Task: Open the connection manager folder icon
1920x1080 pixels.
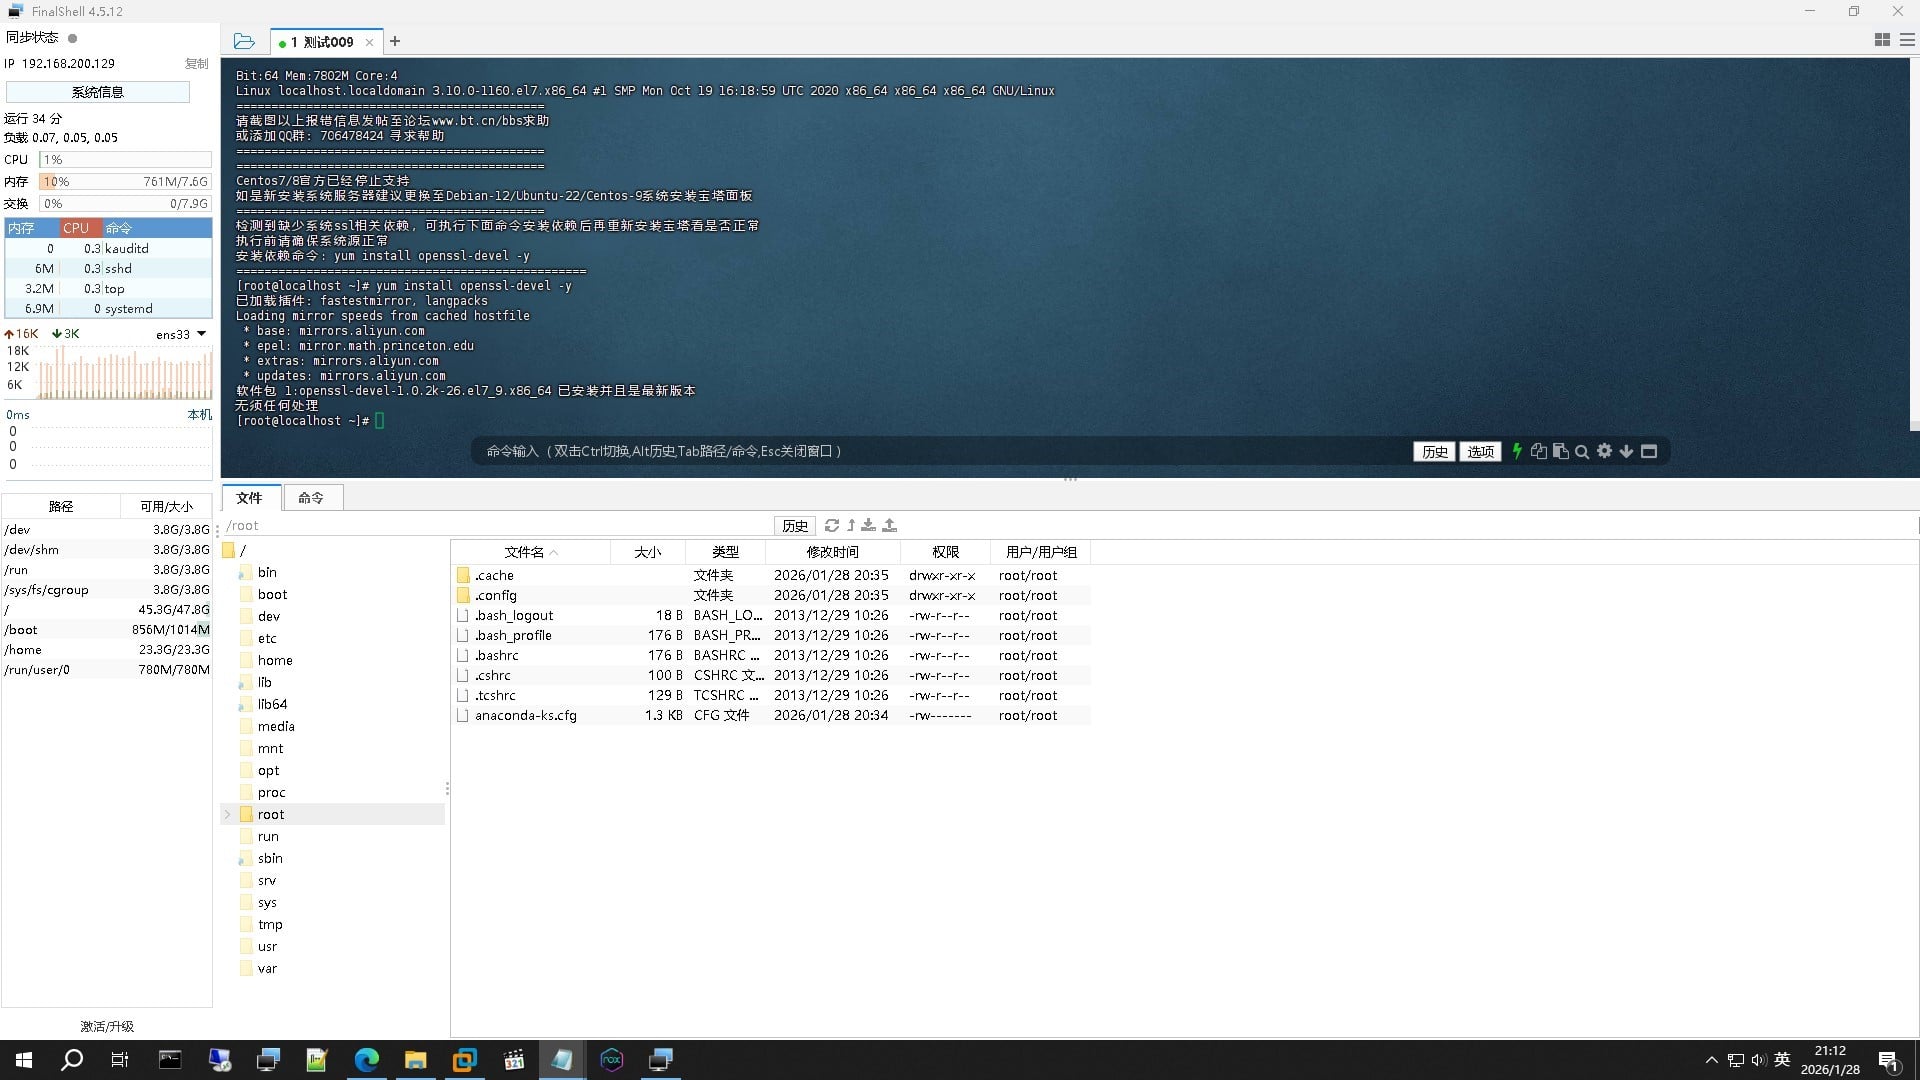Action: (x=244, y=41)
